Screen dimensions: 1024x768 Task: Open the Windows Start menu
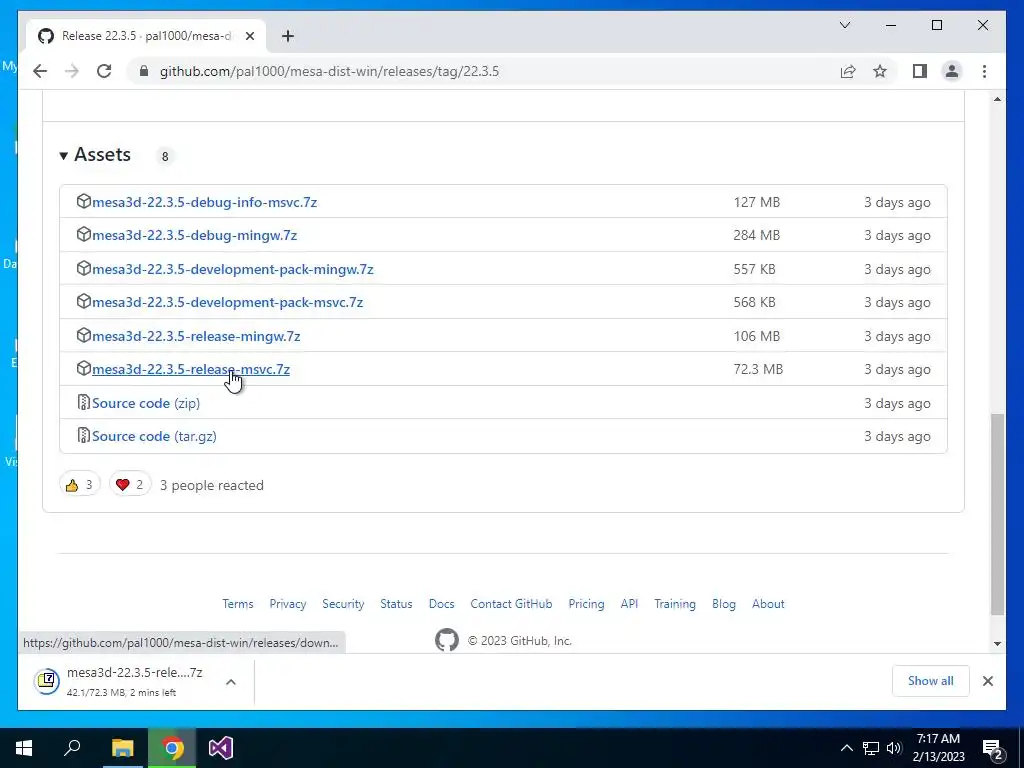point(24,748)
